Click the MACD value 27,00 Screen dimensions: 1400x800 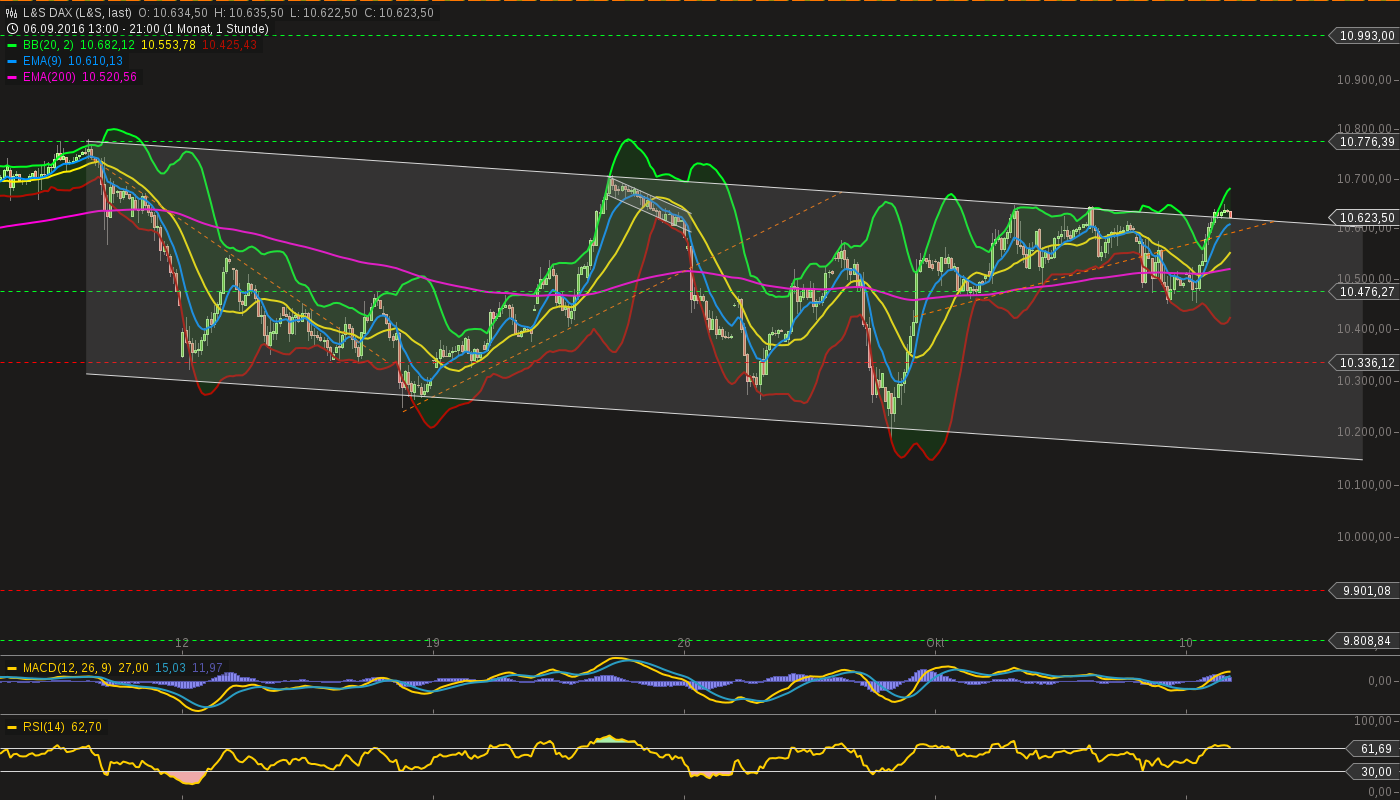coord(134,668)
